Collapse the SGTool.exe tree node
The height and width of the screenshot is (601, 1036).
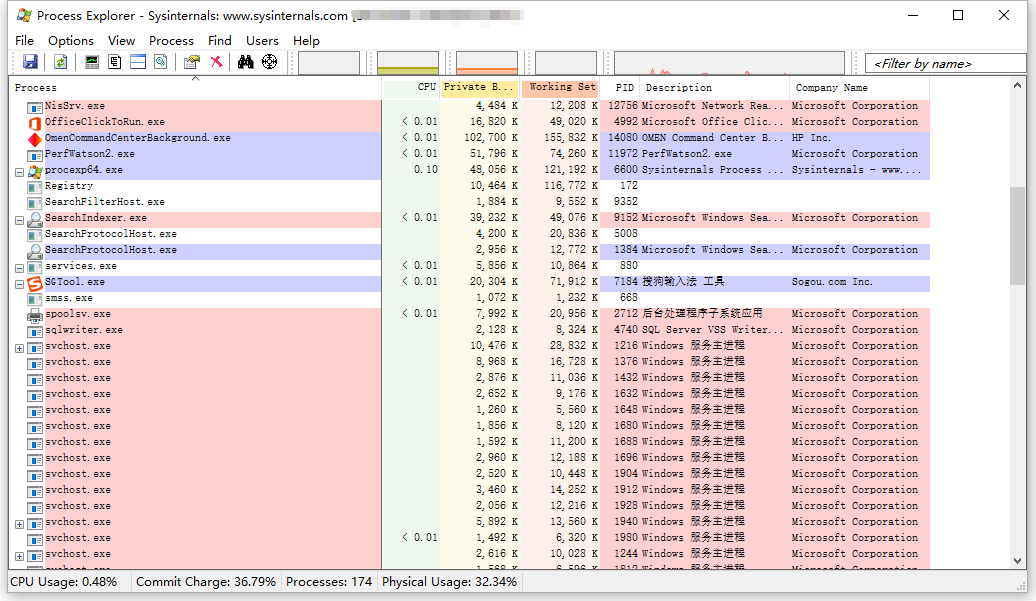[20, 283]
